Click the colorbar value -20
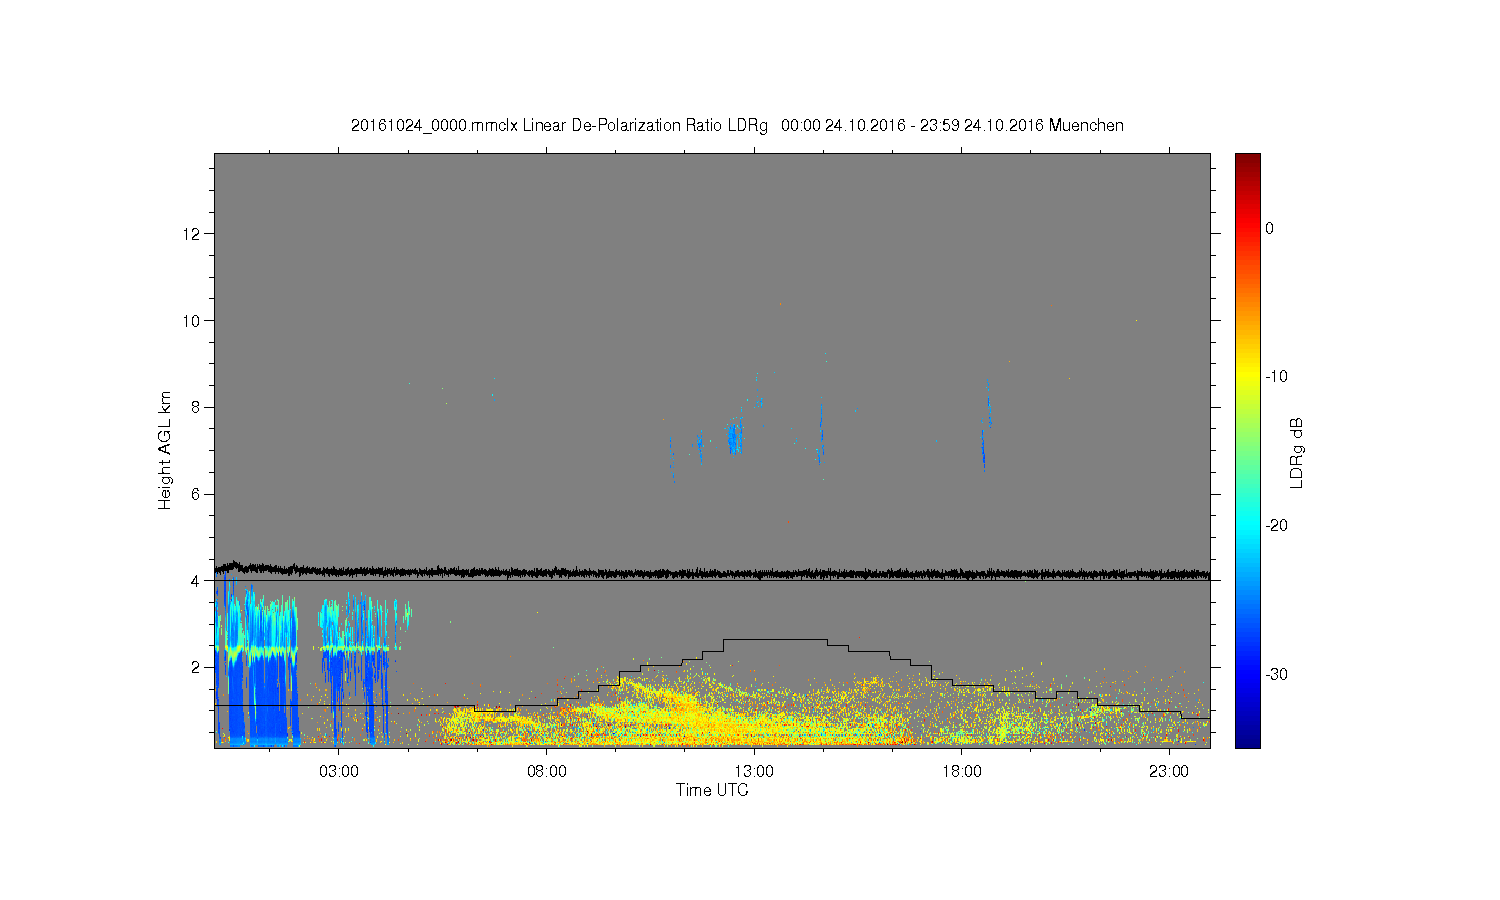Viewport: 1500px width, 900px height. pos(1276,526)
